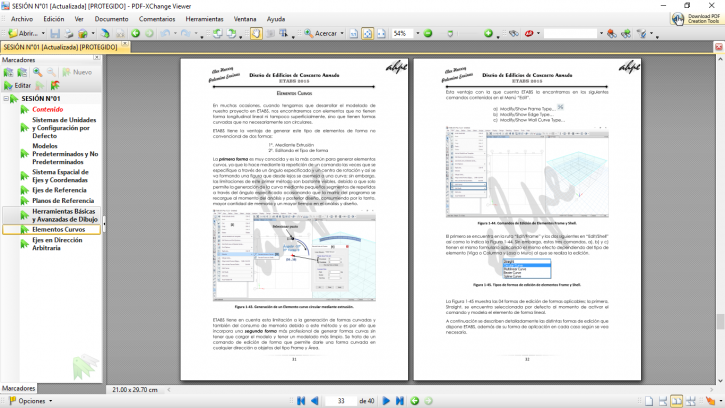Click the zoom in magnifier in bookmarks panel
The width and height of the screenshot is (725, 408).
point(37,72)
